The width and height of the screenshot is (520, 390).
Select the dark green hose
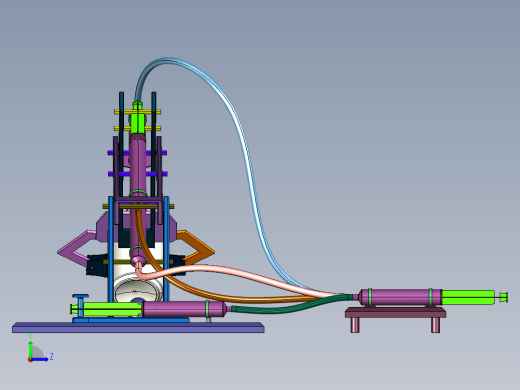293,306
